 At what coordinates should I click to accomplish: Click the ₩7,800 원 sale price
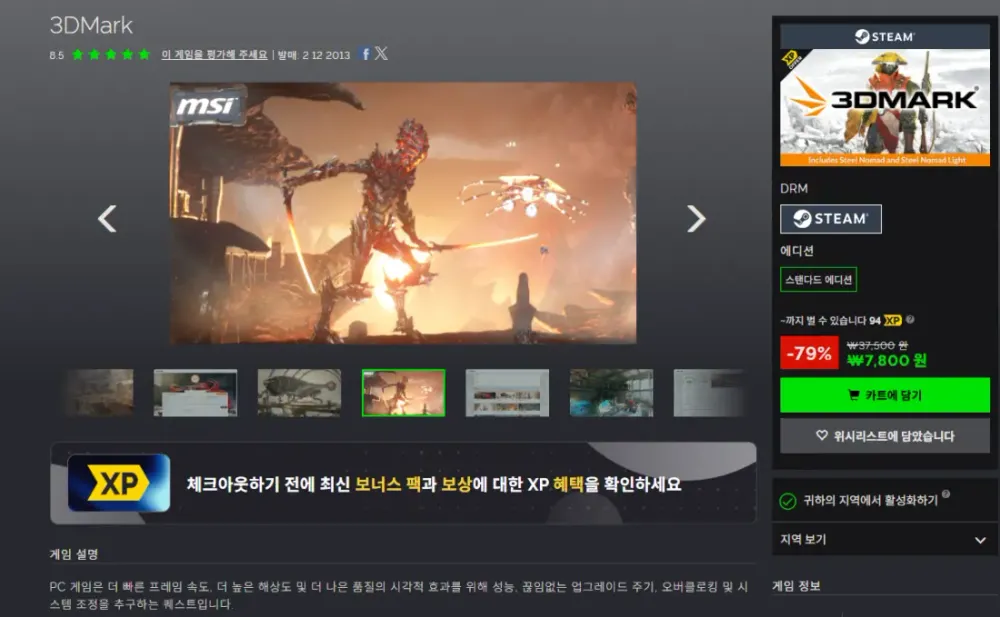(x=886, y=361)
